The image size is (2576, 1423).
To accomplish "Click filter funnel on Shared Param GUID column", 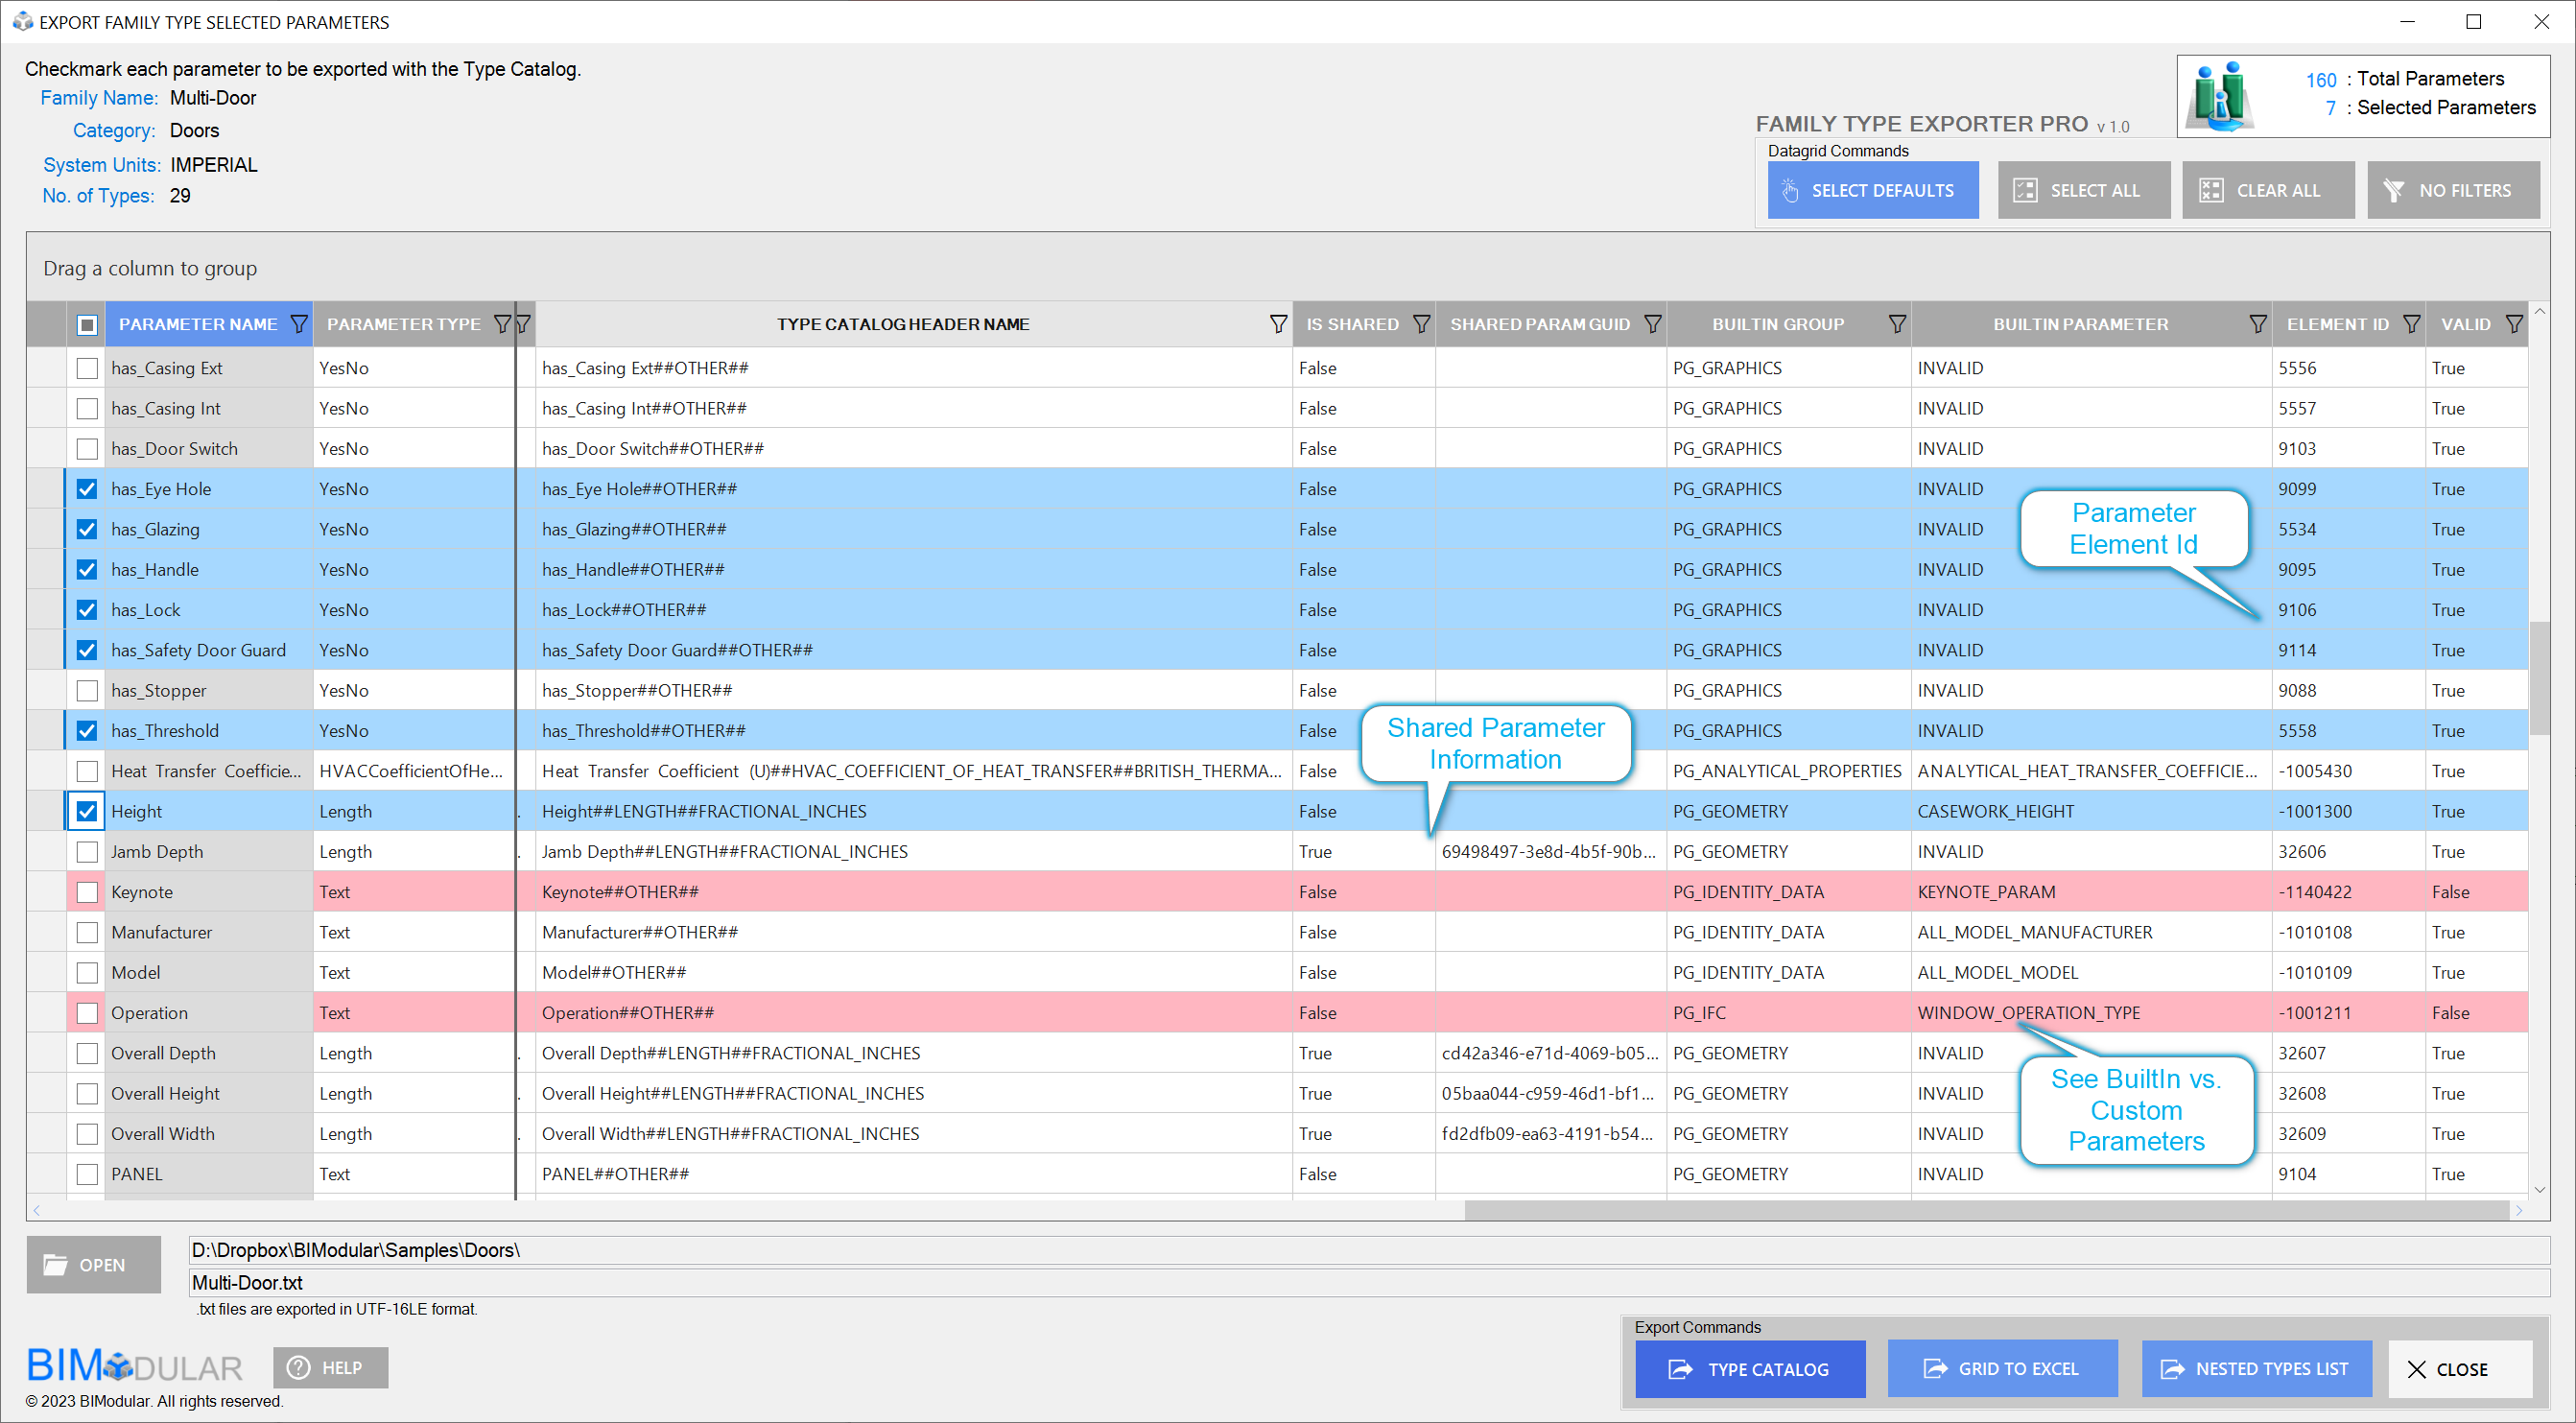I will pos(1652,324).
